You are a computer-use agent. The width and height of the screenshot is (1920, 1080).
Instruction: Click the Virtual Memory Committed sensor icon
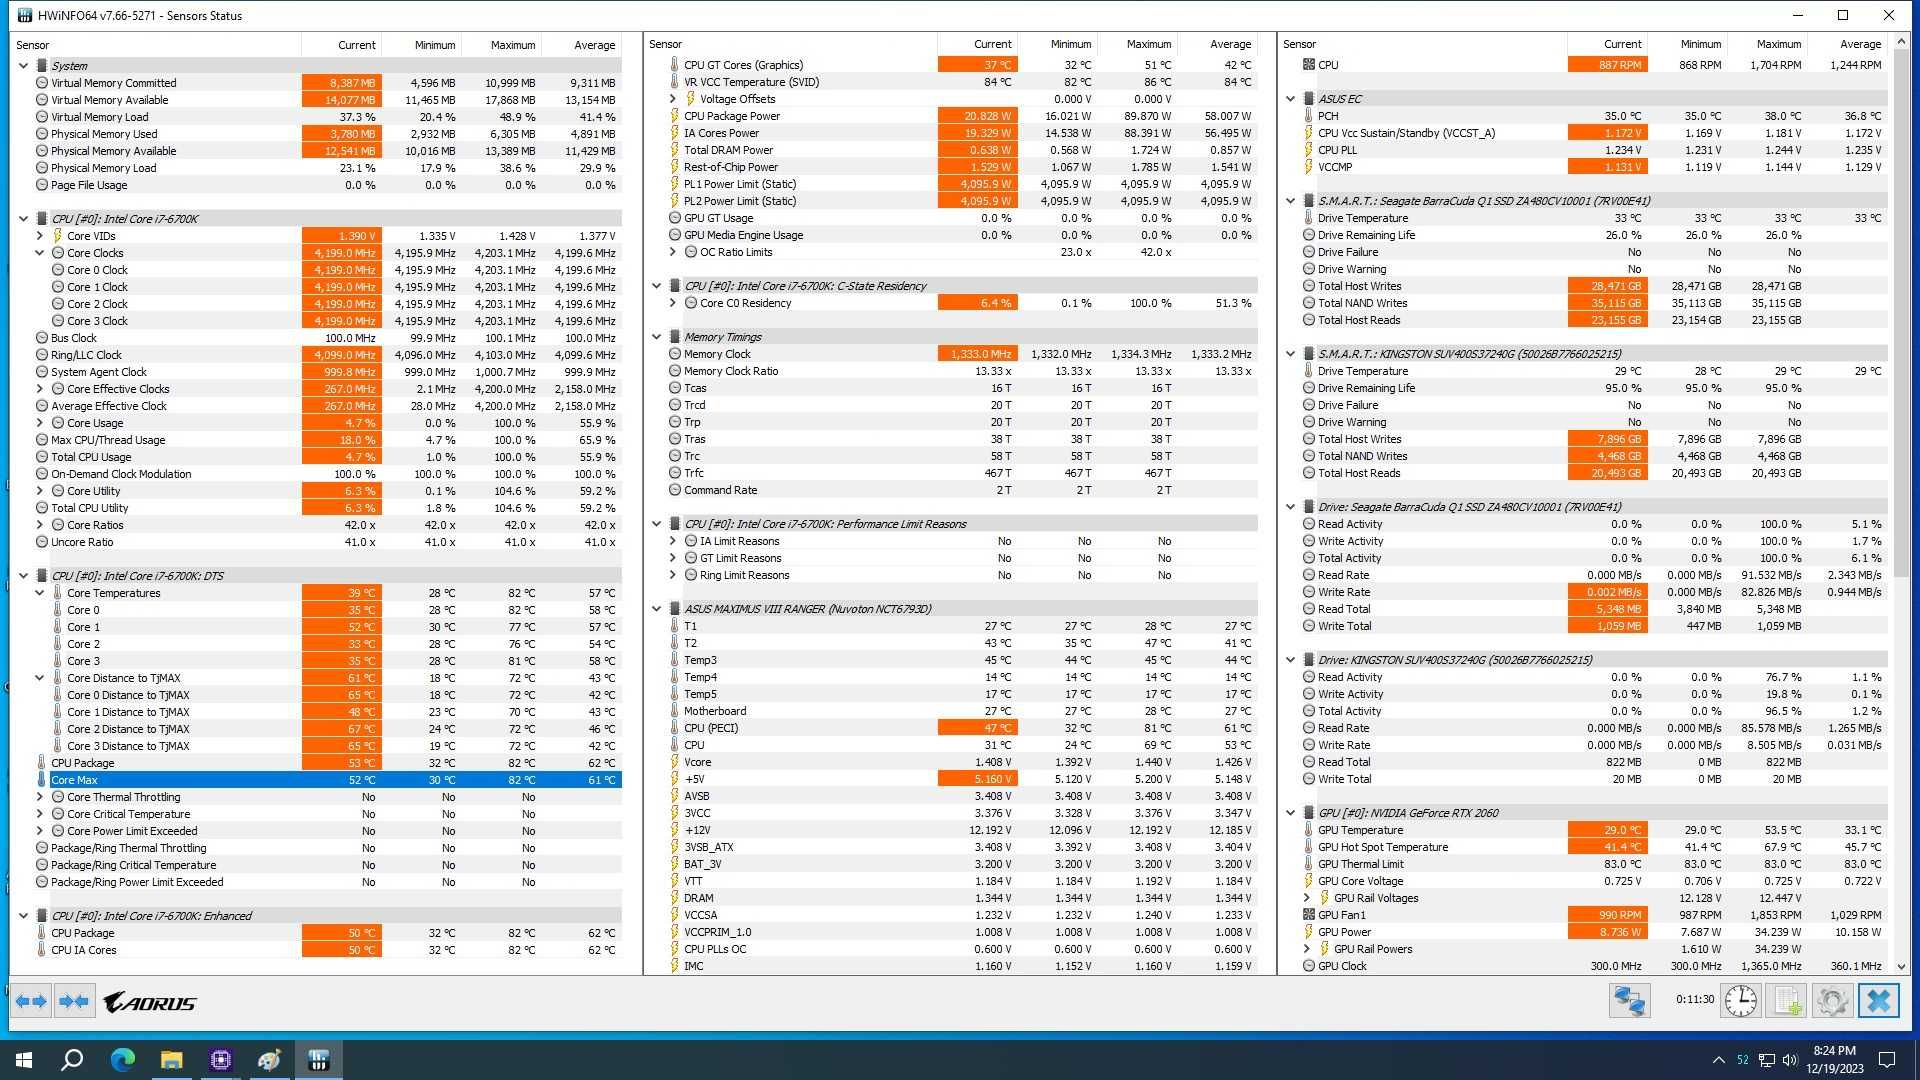pyautogui.click(x=42, y=83)
